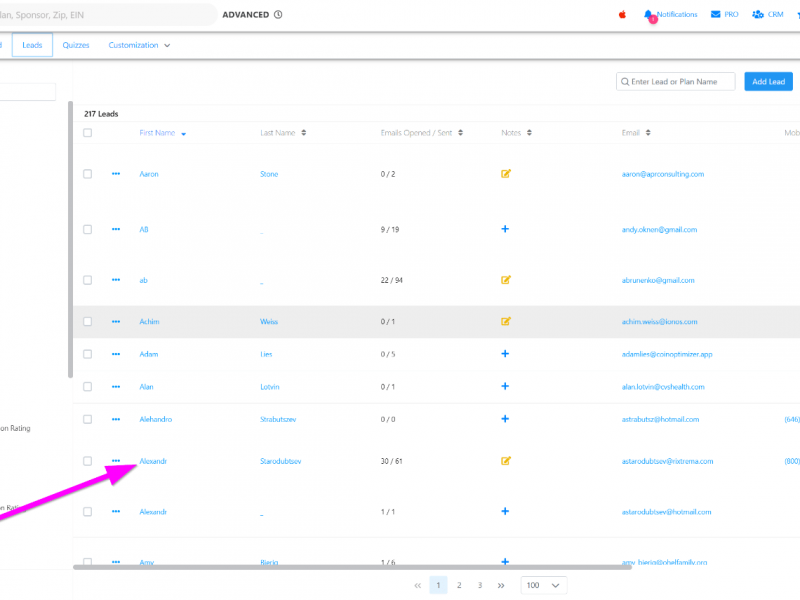Image resolution: width=800 pixels, height=600 pixels.
Task: Open three-dot actions menu for Achim
Action: point(116,322)
